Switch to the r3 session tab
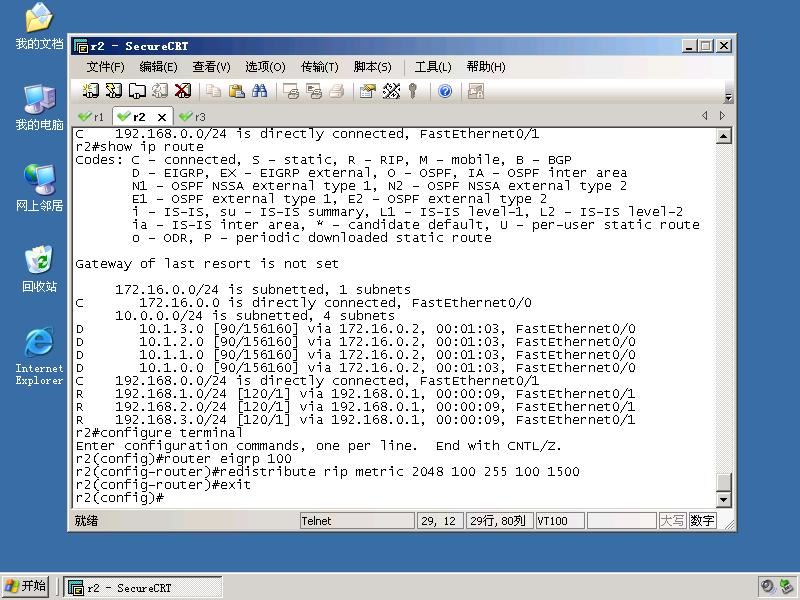Screen dimensions: 800x600 (x=192, y=117)
